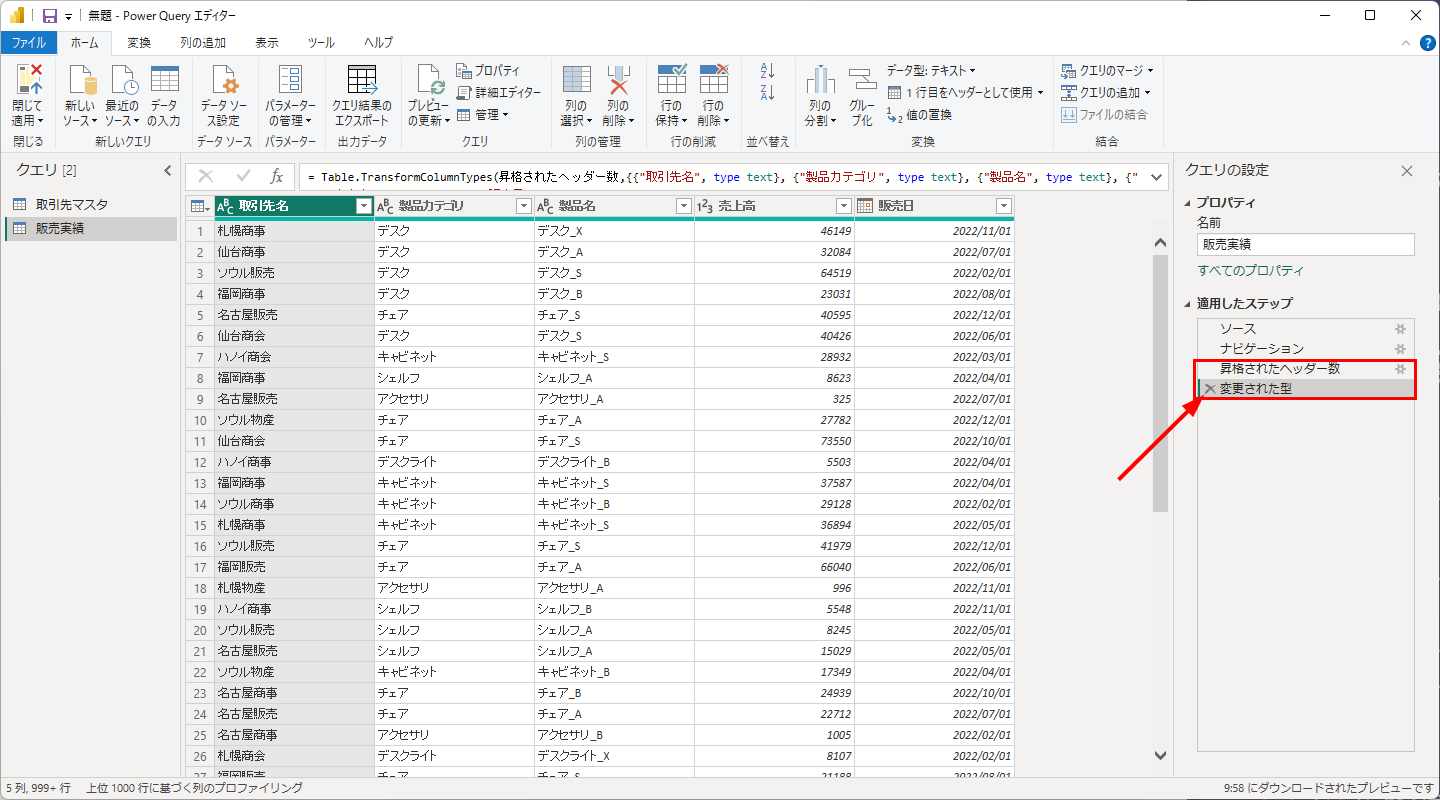Select the ナビゲーション applied step
The image size is (1440, 800).
1305,349
